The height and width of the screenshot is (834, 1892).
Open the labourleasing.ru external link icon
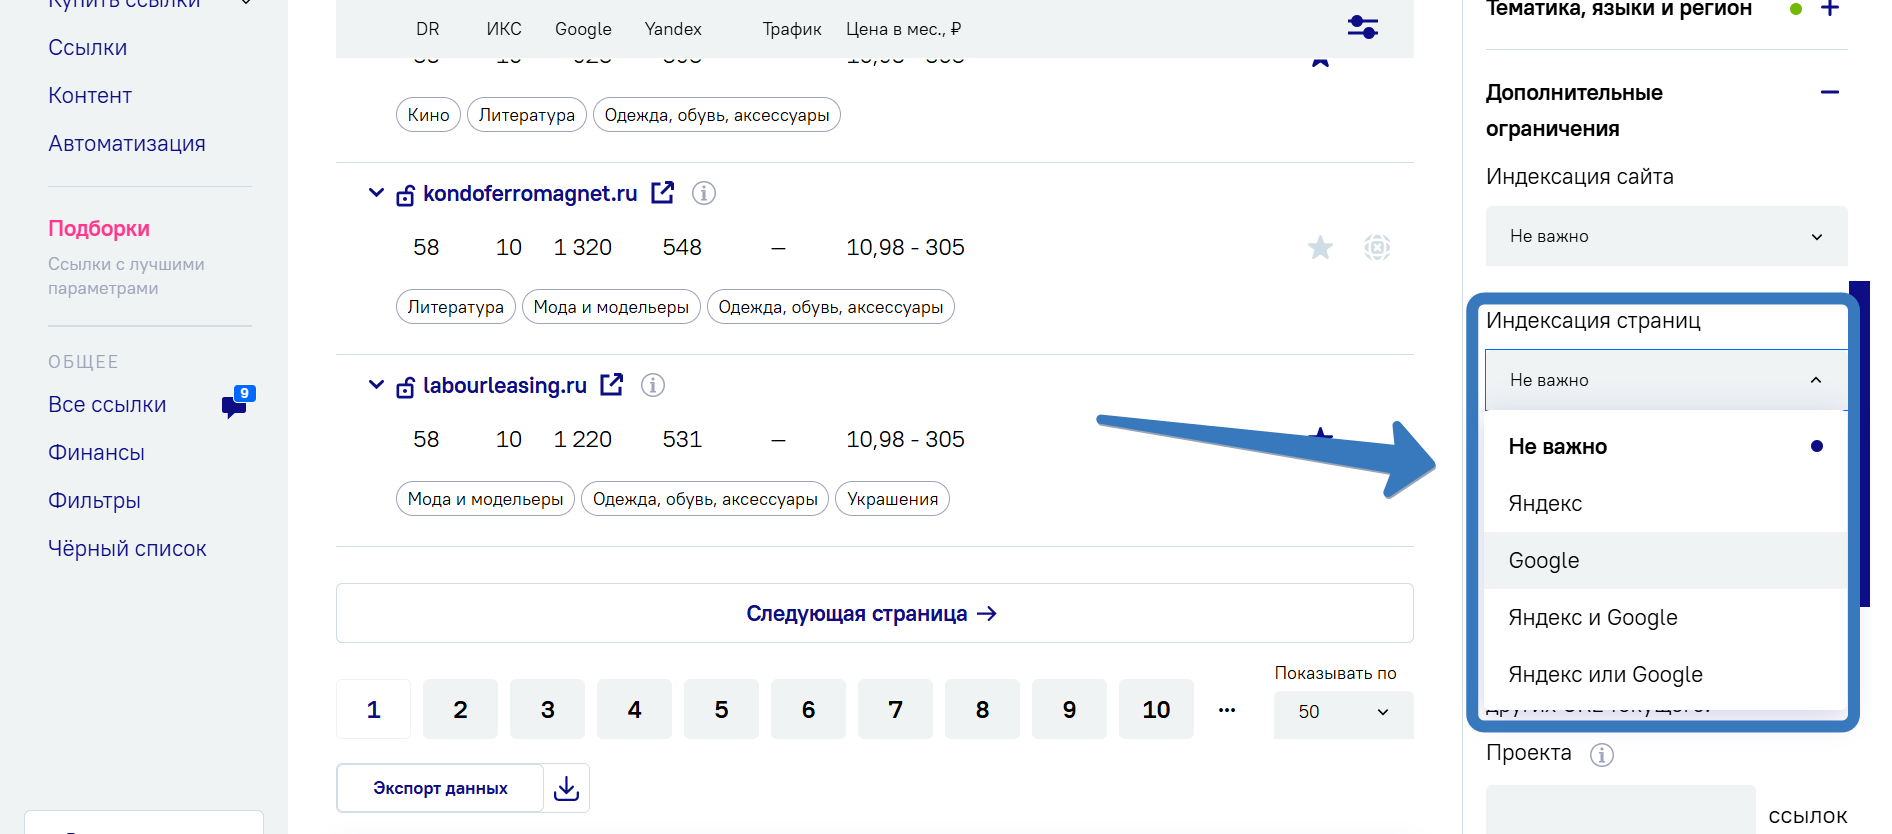click(x=612, y=384)
